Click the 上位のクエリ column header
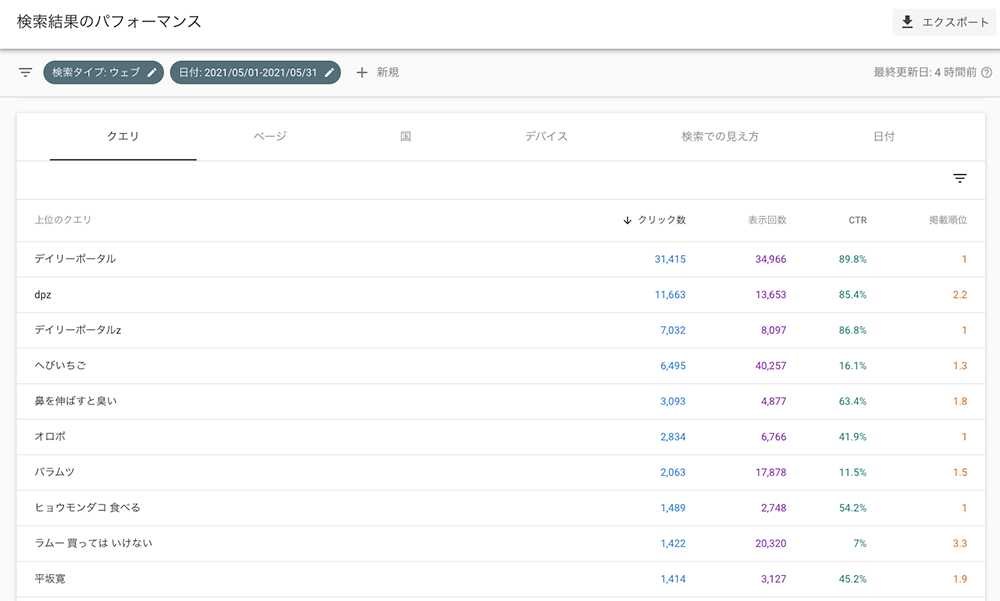 [62, 220]
